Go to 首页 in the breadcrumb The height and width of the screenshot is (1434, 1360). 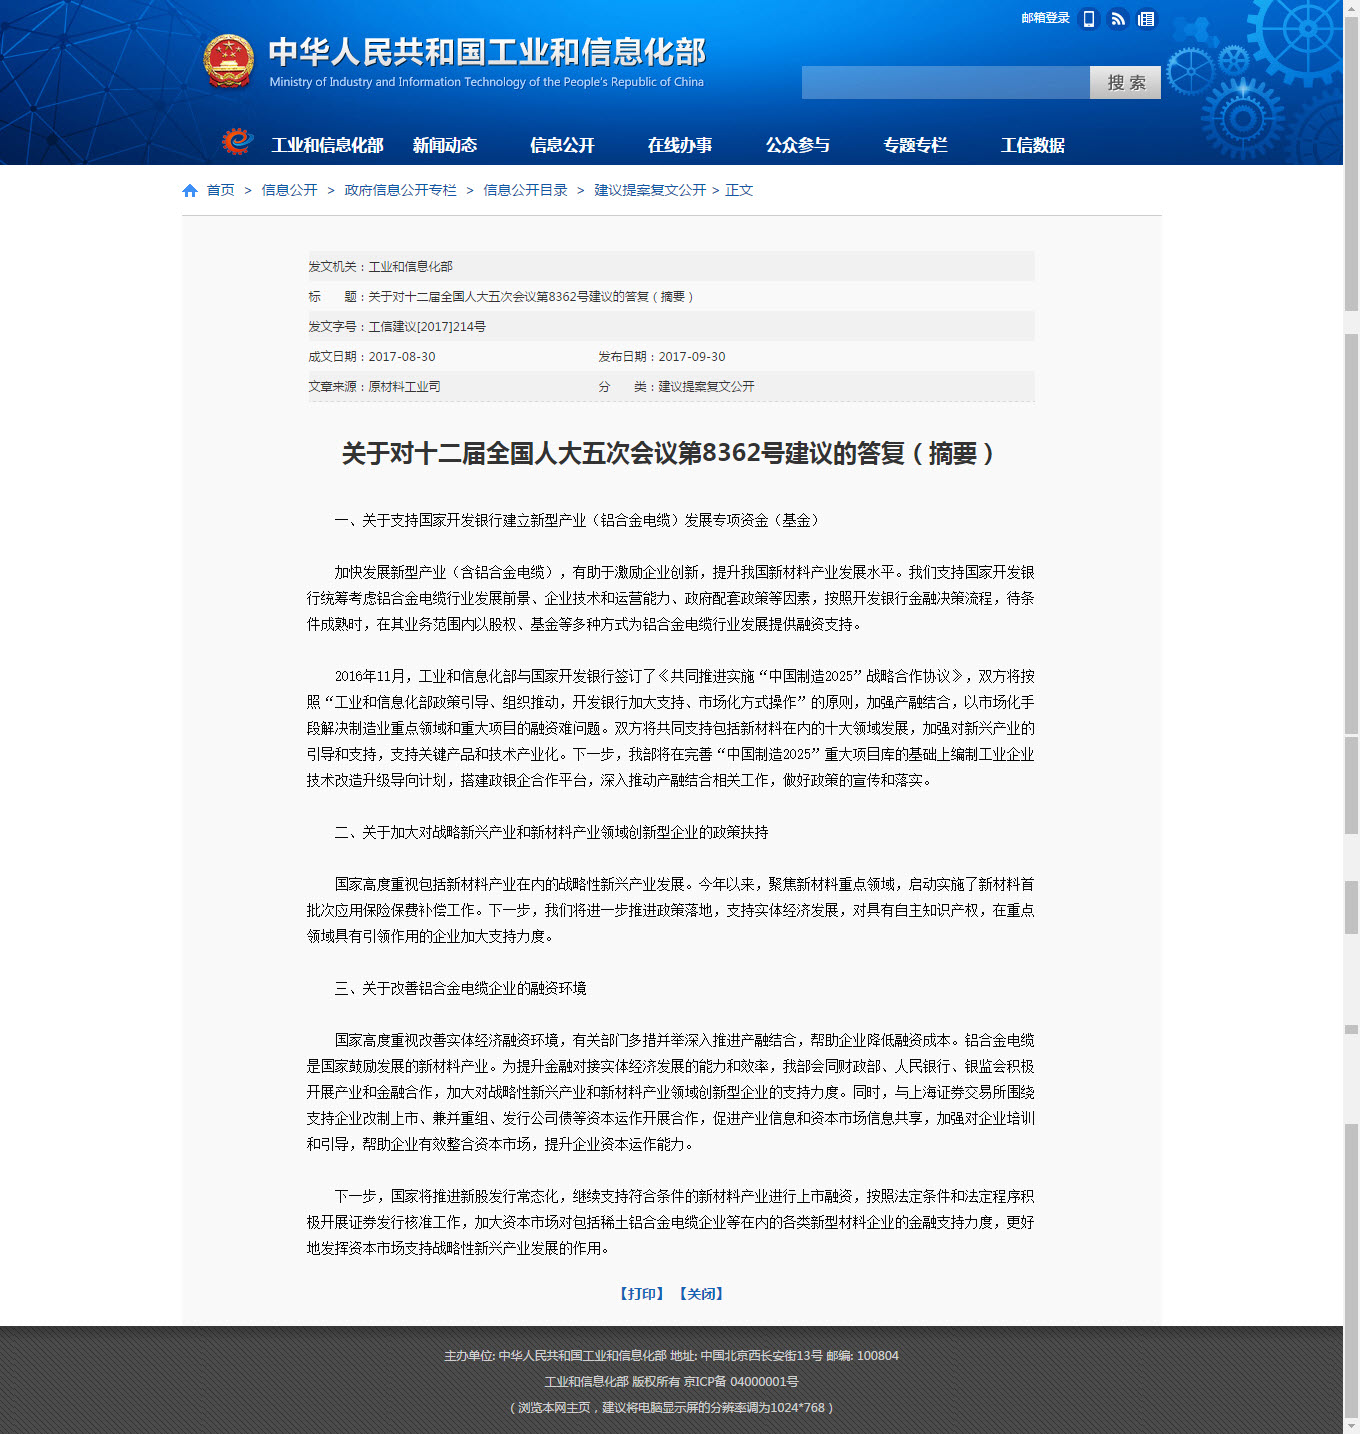pos(220,190)
